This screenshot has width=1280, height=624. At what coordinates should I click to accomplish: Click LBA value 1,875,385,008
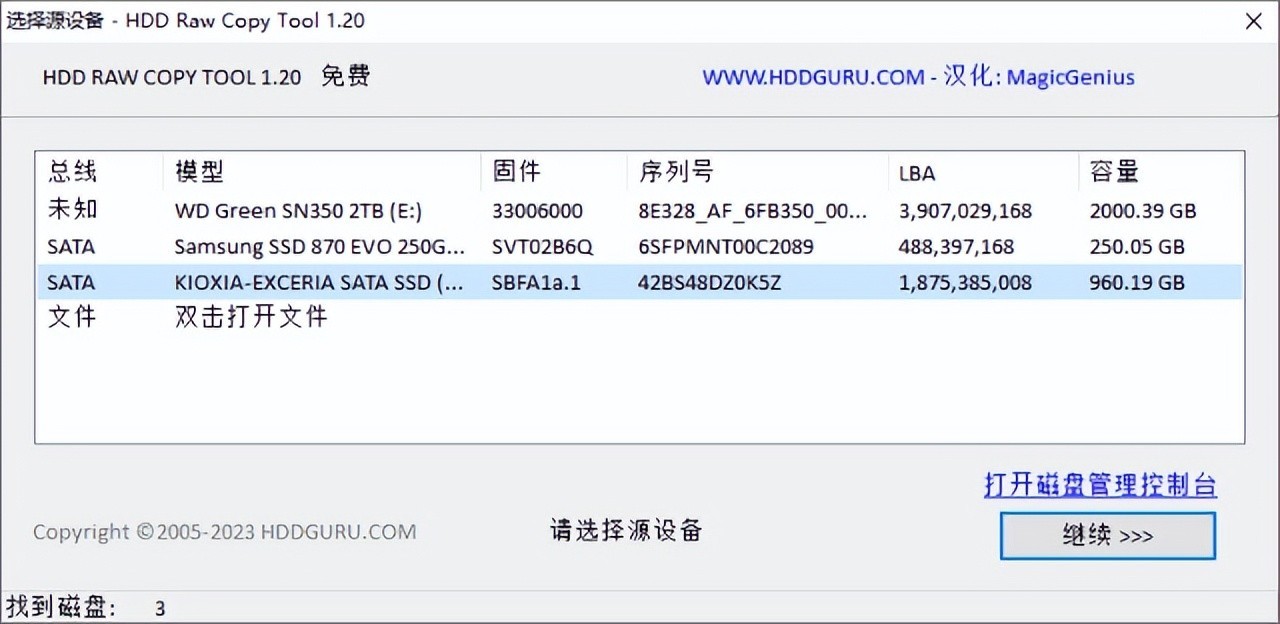click(965, 283)
